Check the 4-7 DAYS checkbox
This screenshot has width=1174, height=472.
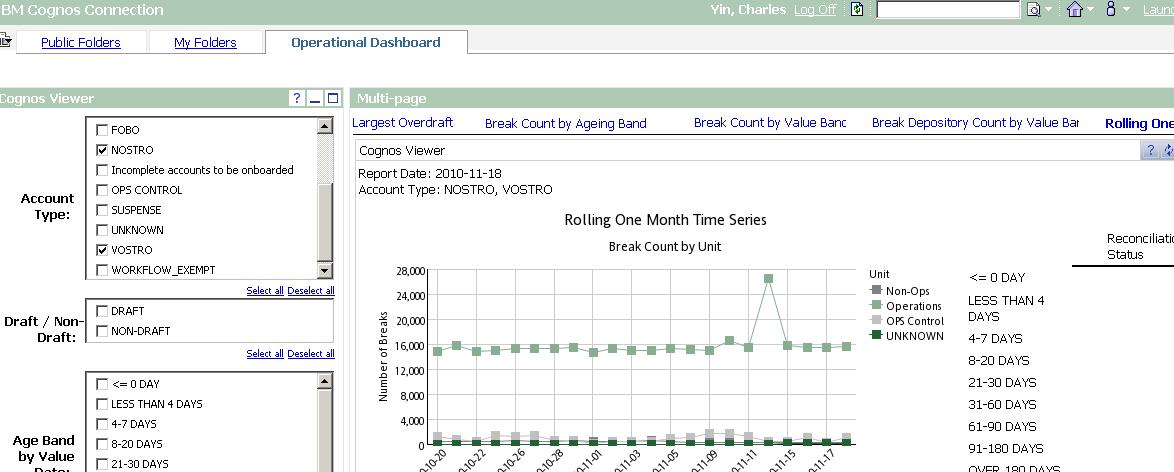coord(103,424)
